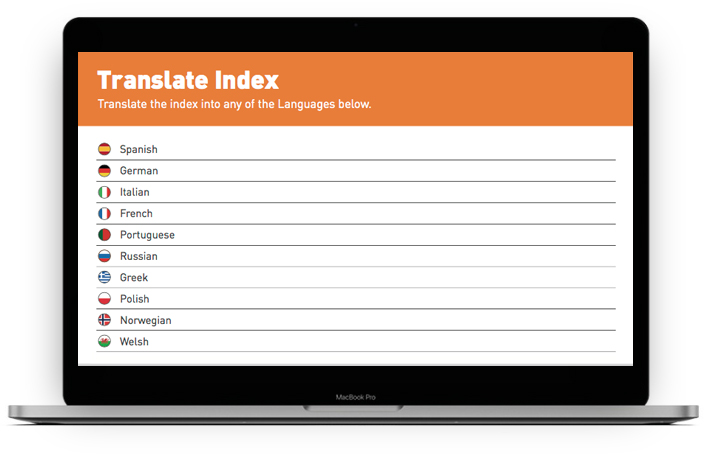Click the Norwegian flag icon
Viewport: 713px width, 460px height.
point(104,320)
